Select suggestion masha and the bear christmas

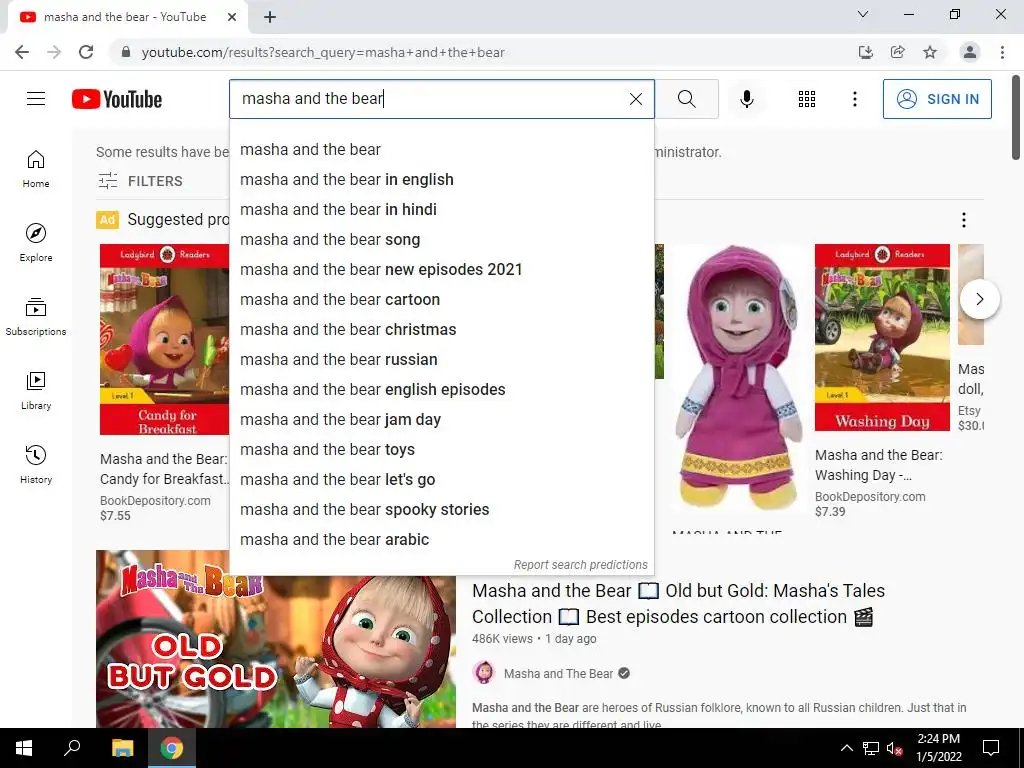(441, 330)
